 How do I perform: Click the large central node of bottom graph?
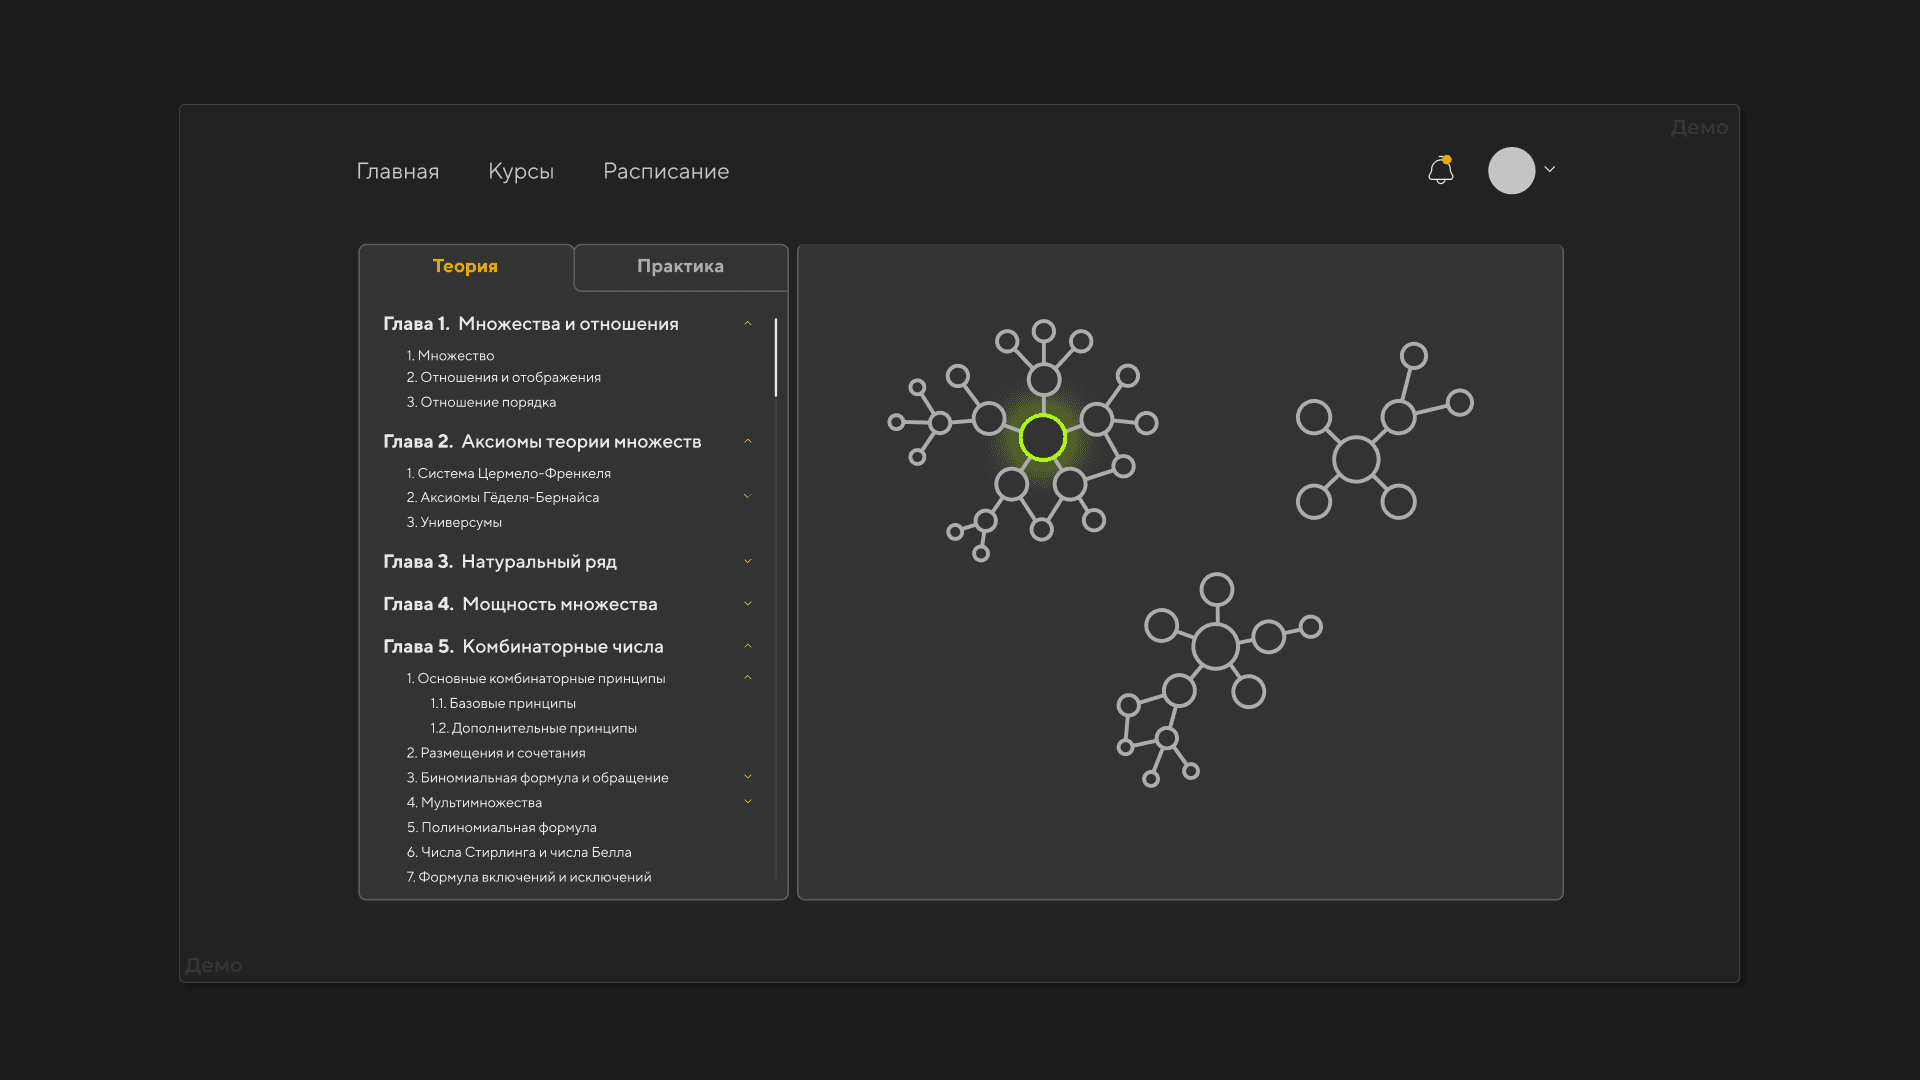[1215, 646]
